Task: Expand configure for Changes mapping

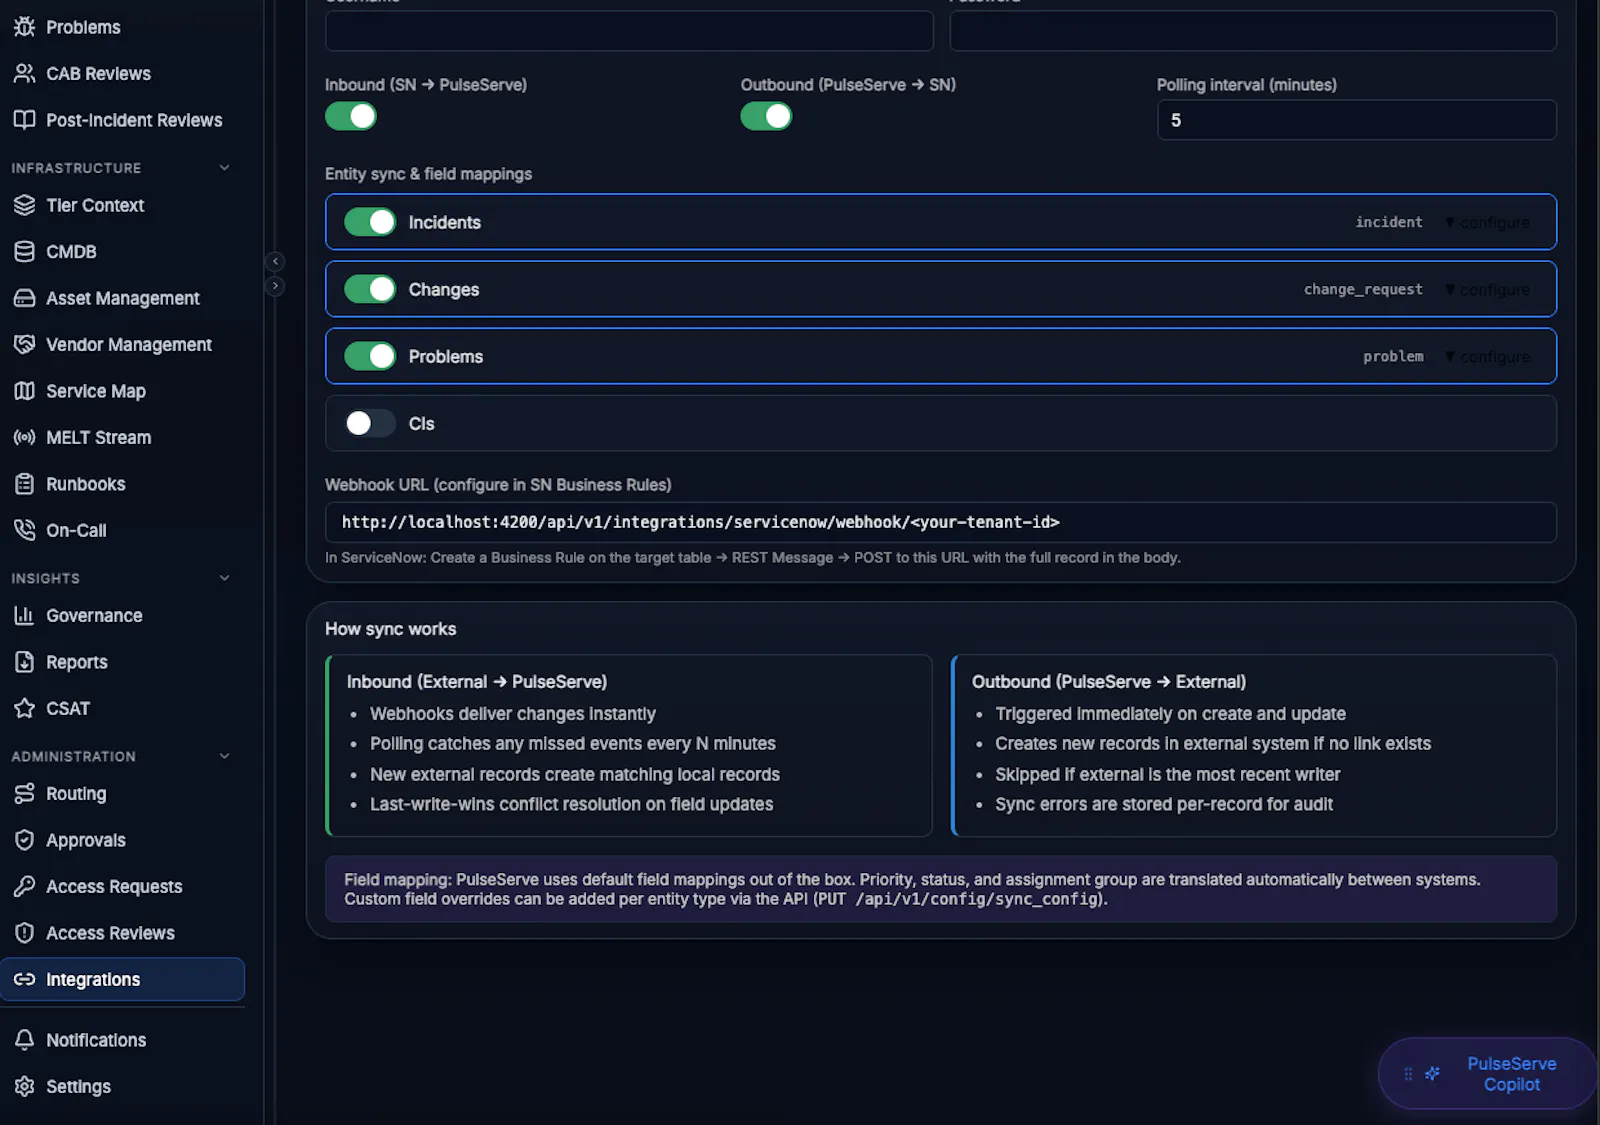Action: pyautogui.click(x=1487, y=289)
